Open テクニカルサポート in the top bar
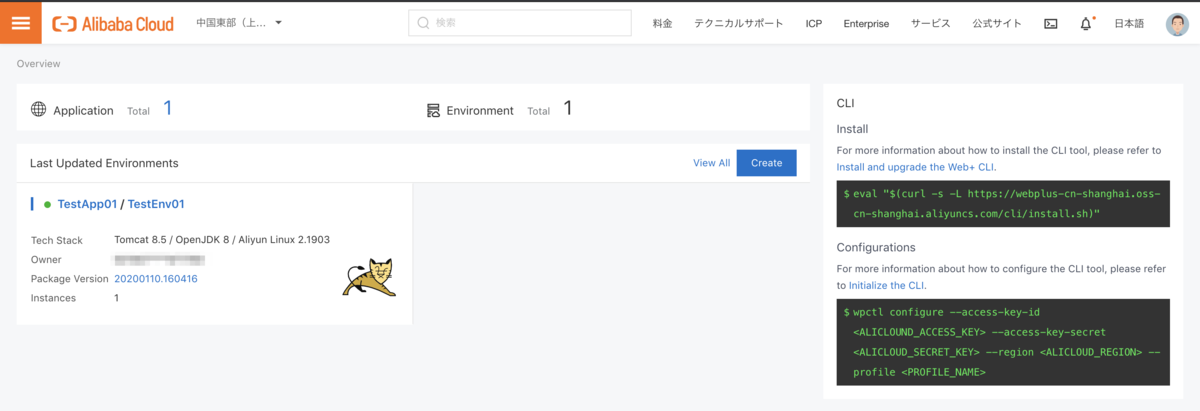The image size is (1200, 411). pyautogui.click(x=739, y=23)
